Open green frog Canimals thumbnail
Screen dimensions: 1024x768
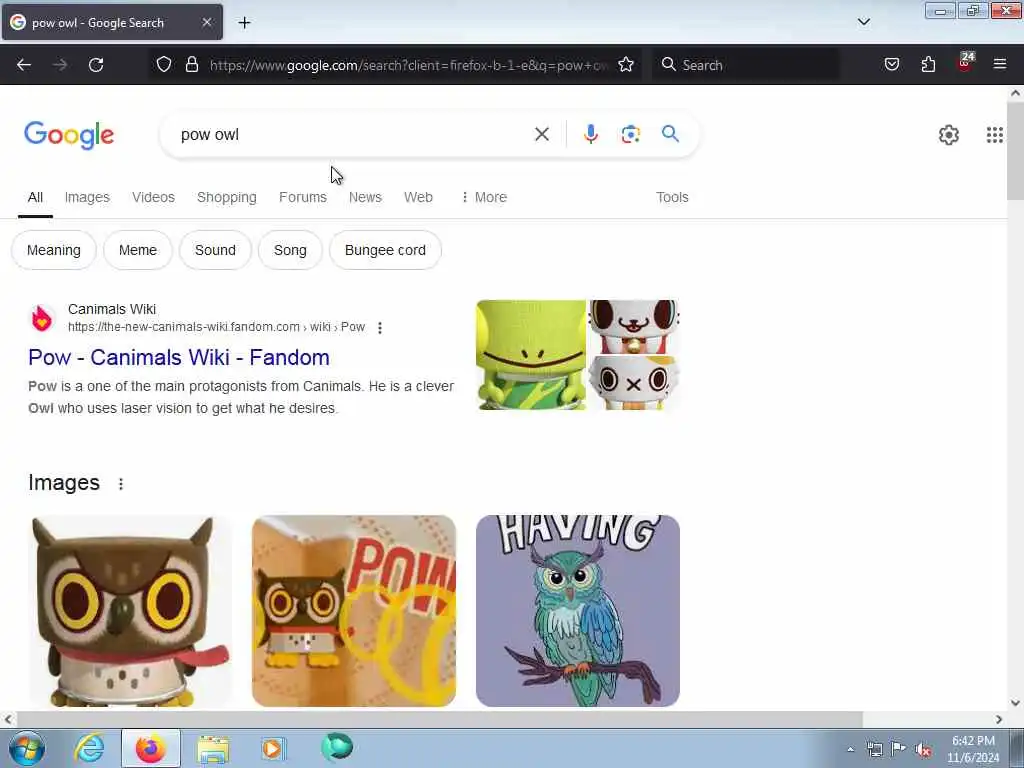tap(531, 355)
